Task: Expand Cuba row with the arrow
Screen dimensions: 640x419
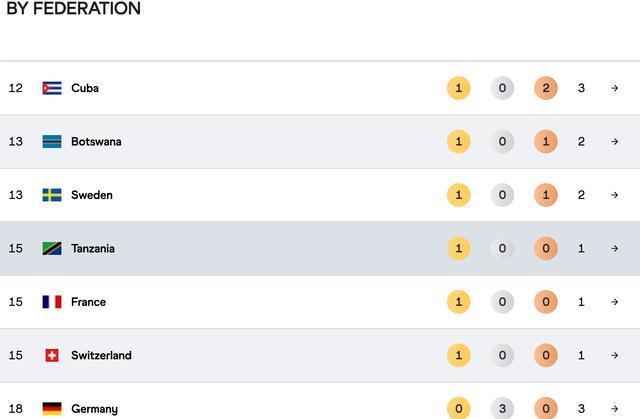Action: (614, 88)
